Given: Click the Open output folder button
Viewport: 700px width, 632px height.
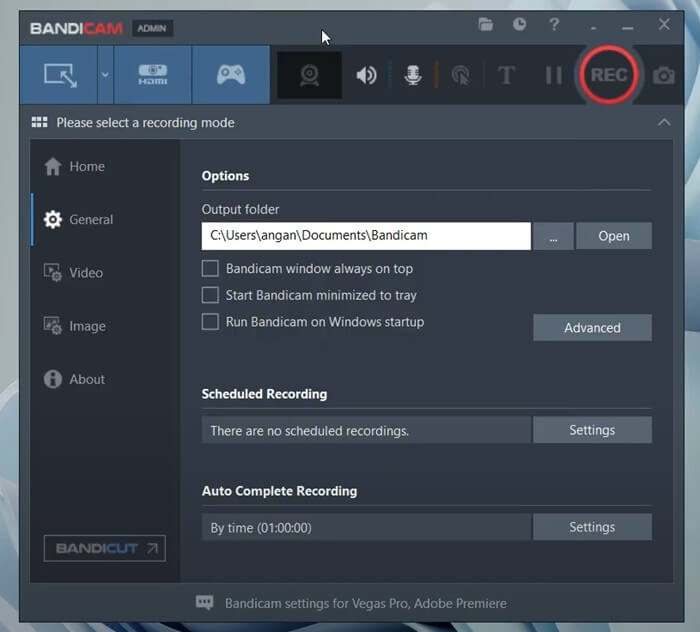Looking at the screenshot, I should pos(614,236).
